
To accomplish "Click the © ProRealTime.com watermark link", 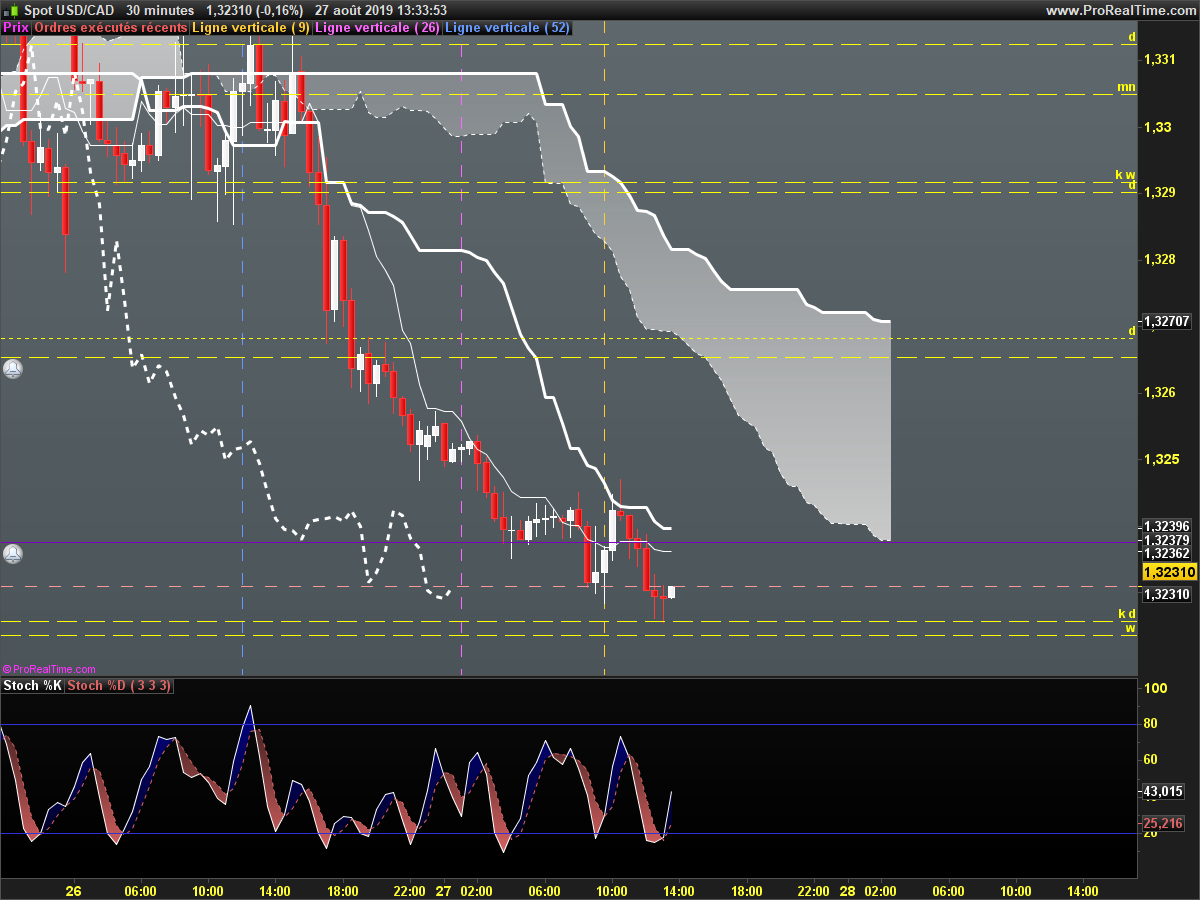I will pyautogui.click(x=50, y=669).
